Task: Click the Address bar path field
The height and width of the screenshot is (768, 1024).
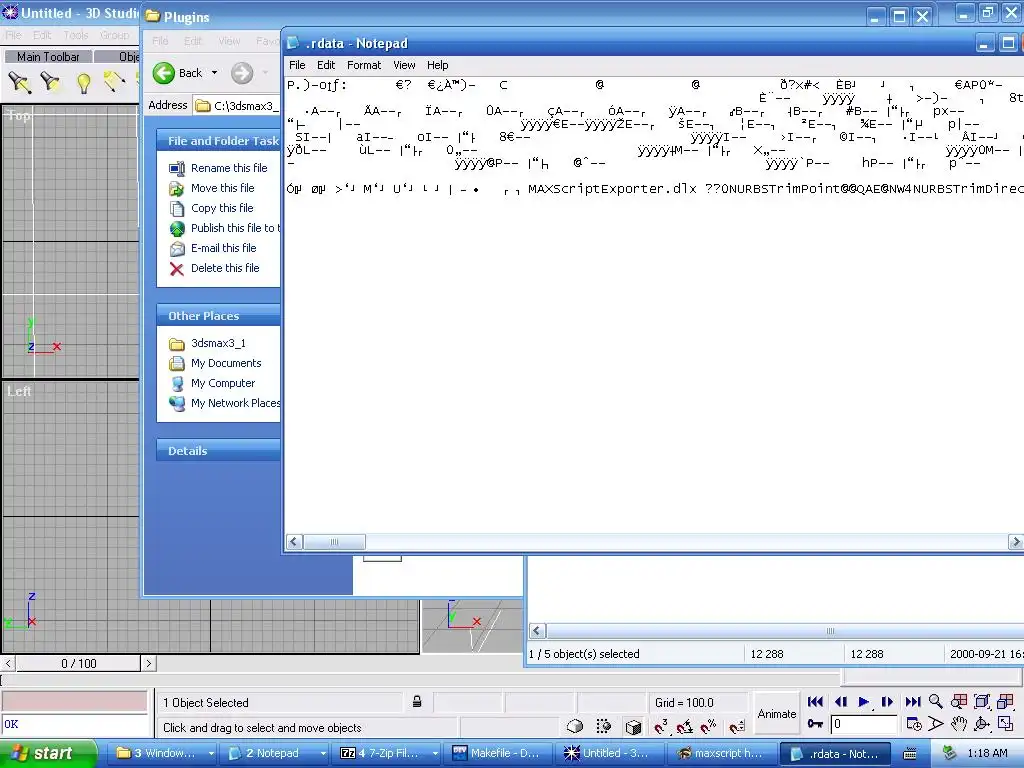Action: tap(237, 106)
